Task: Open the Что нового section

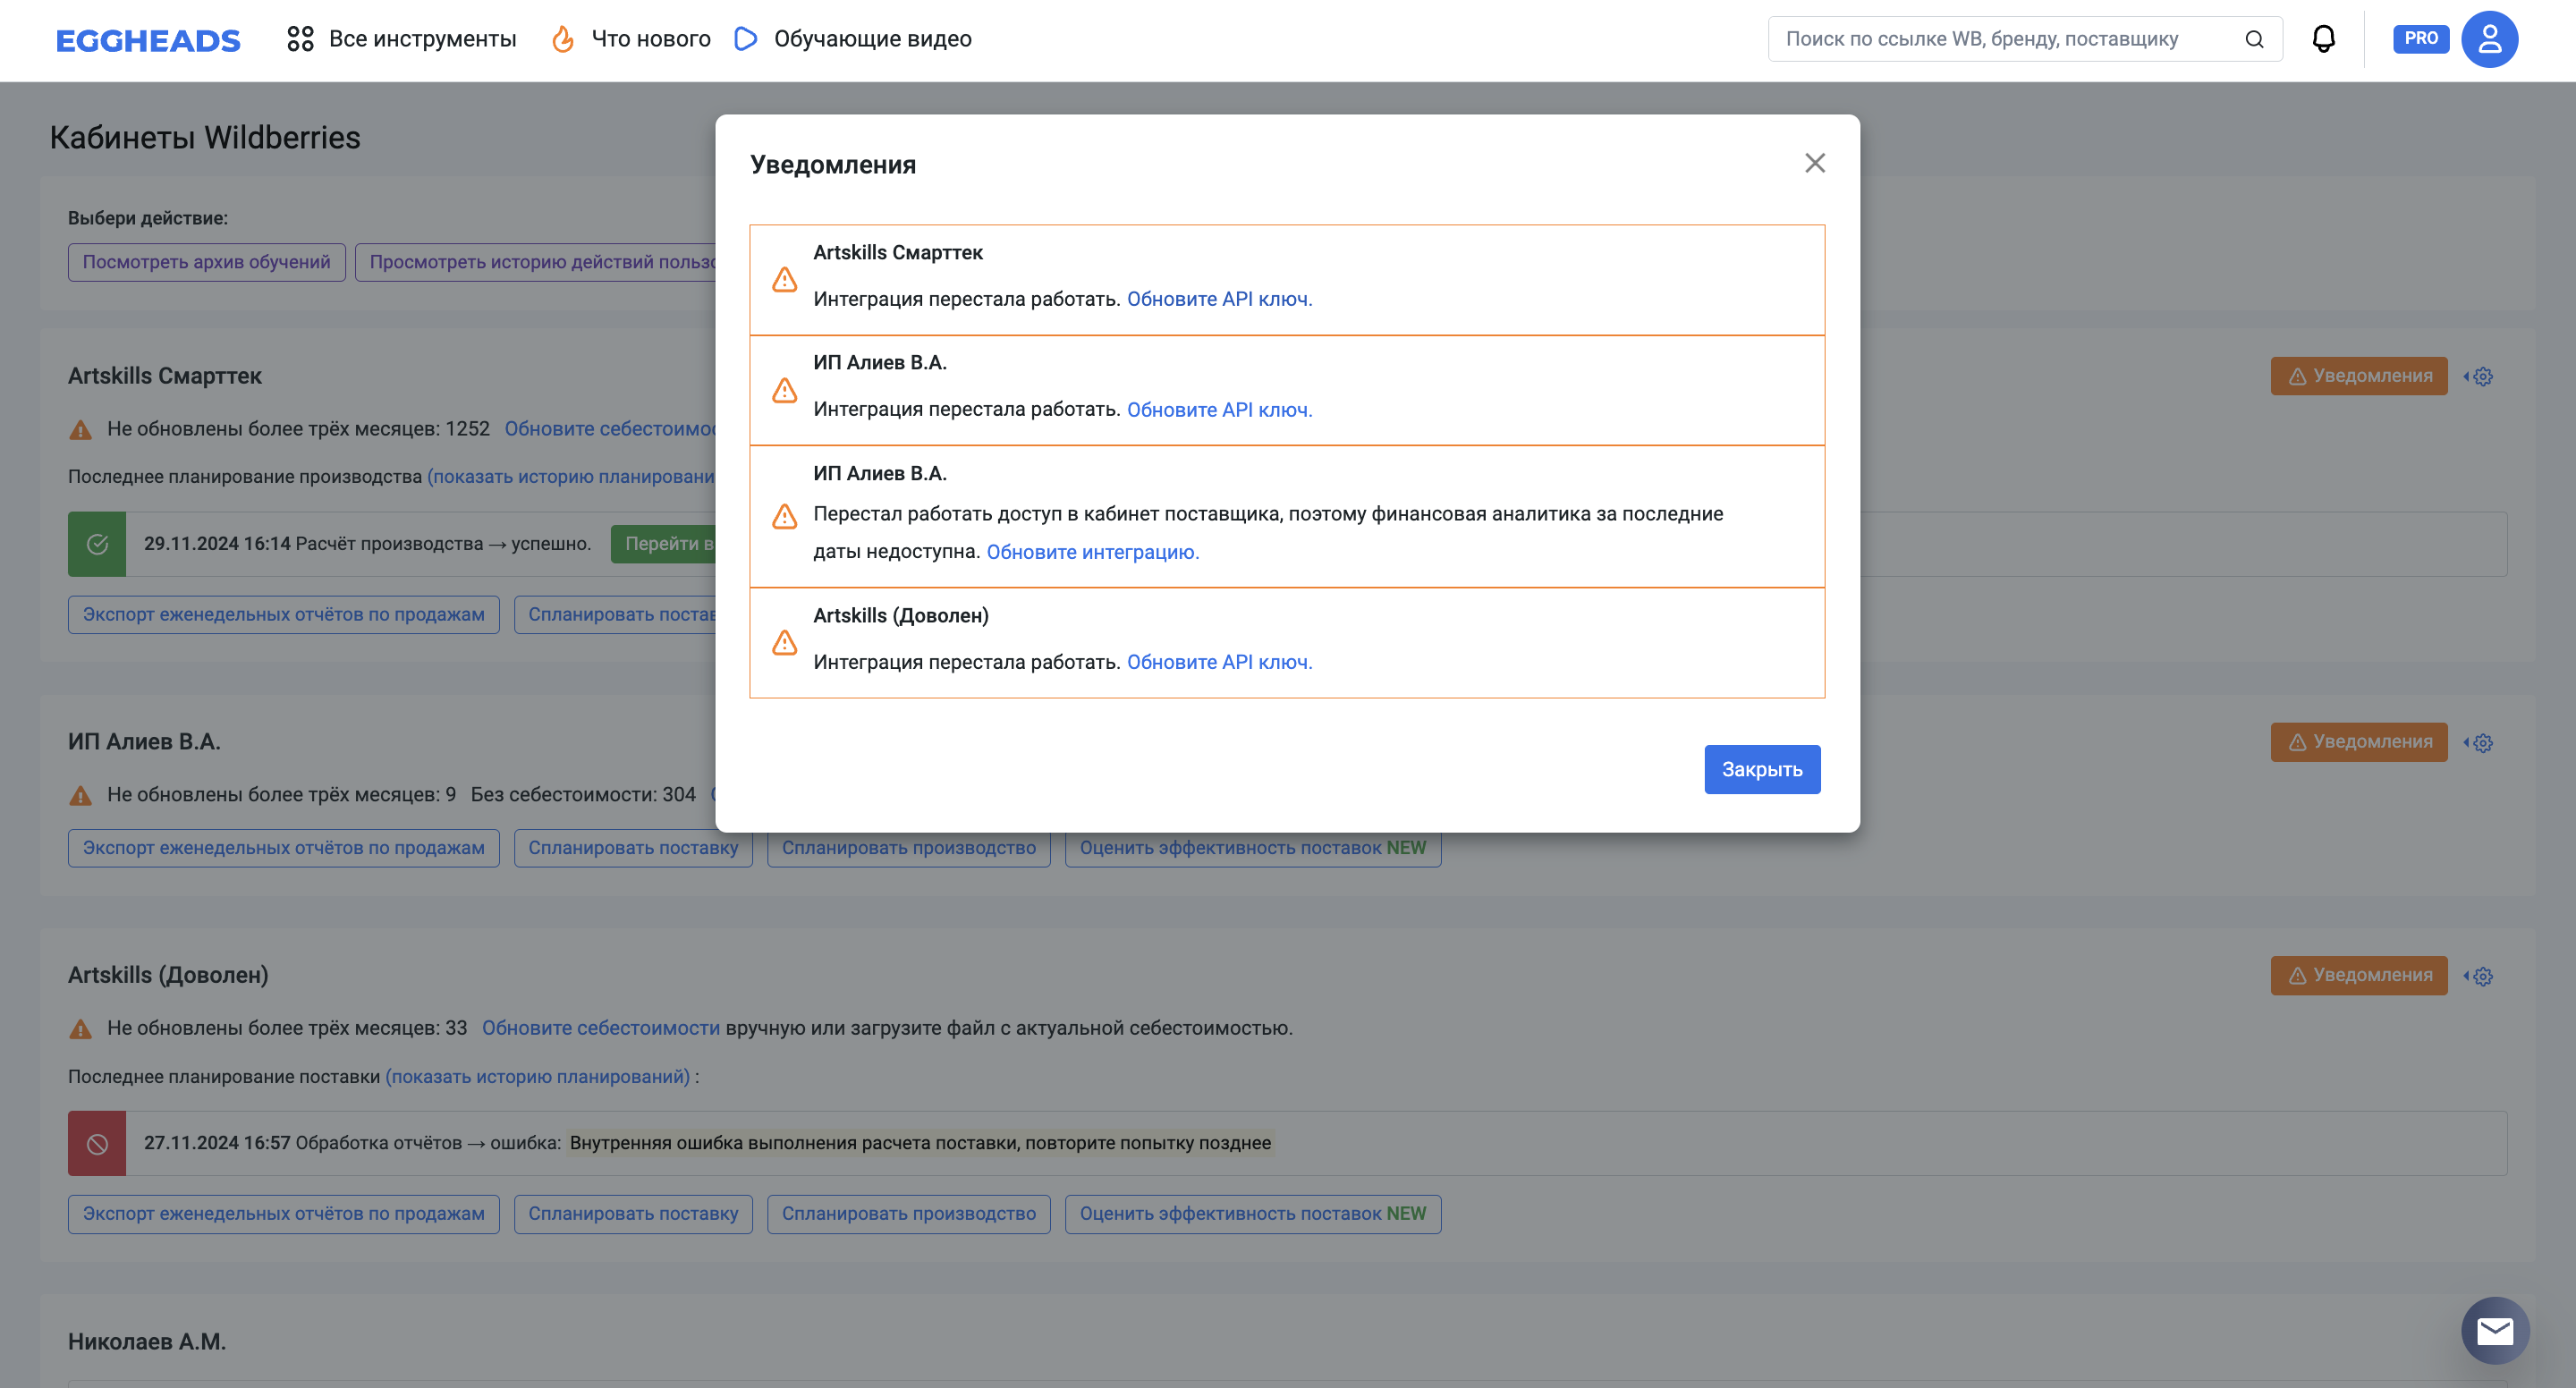Action: click(x=631, y=39)
